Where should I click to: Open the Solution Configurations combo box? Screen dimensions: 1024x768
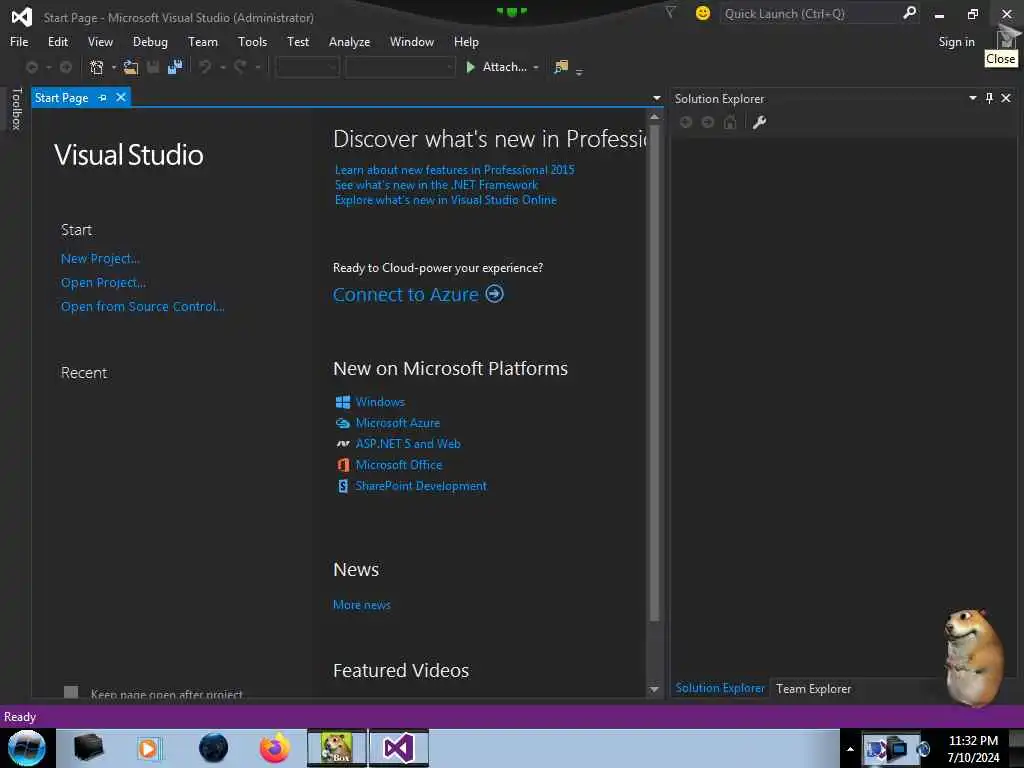307,67
